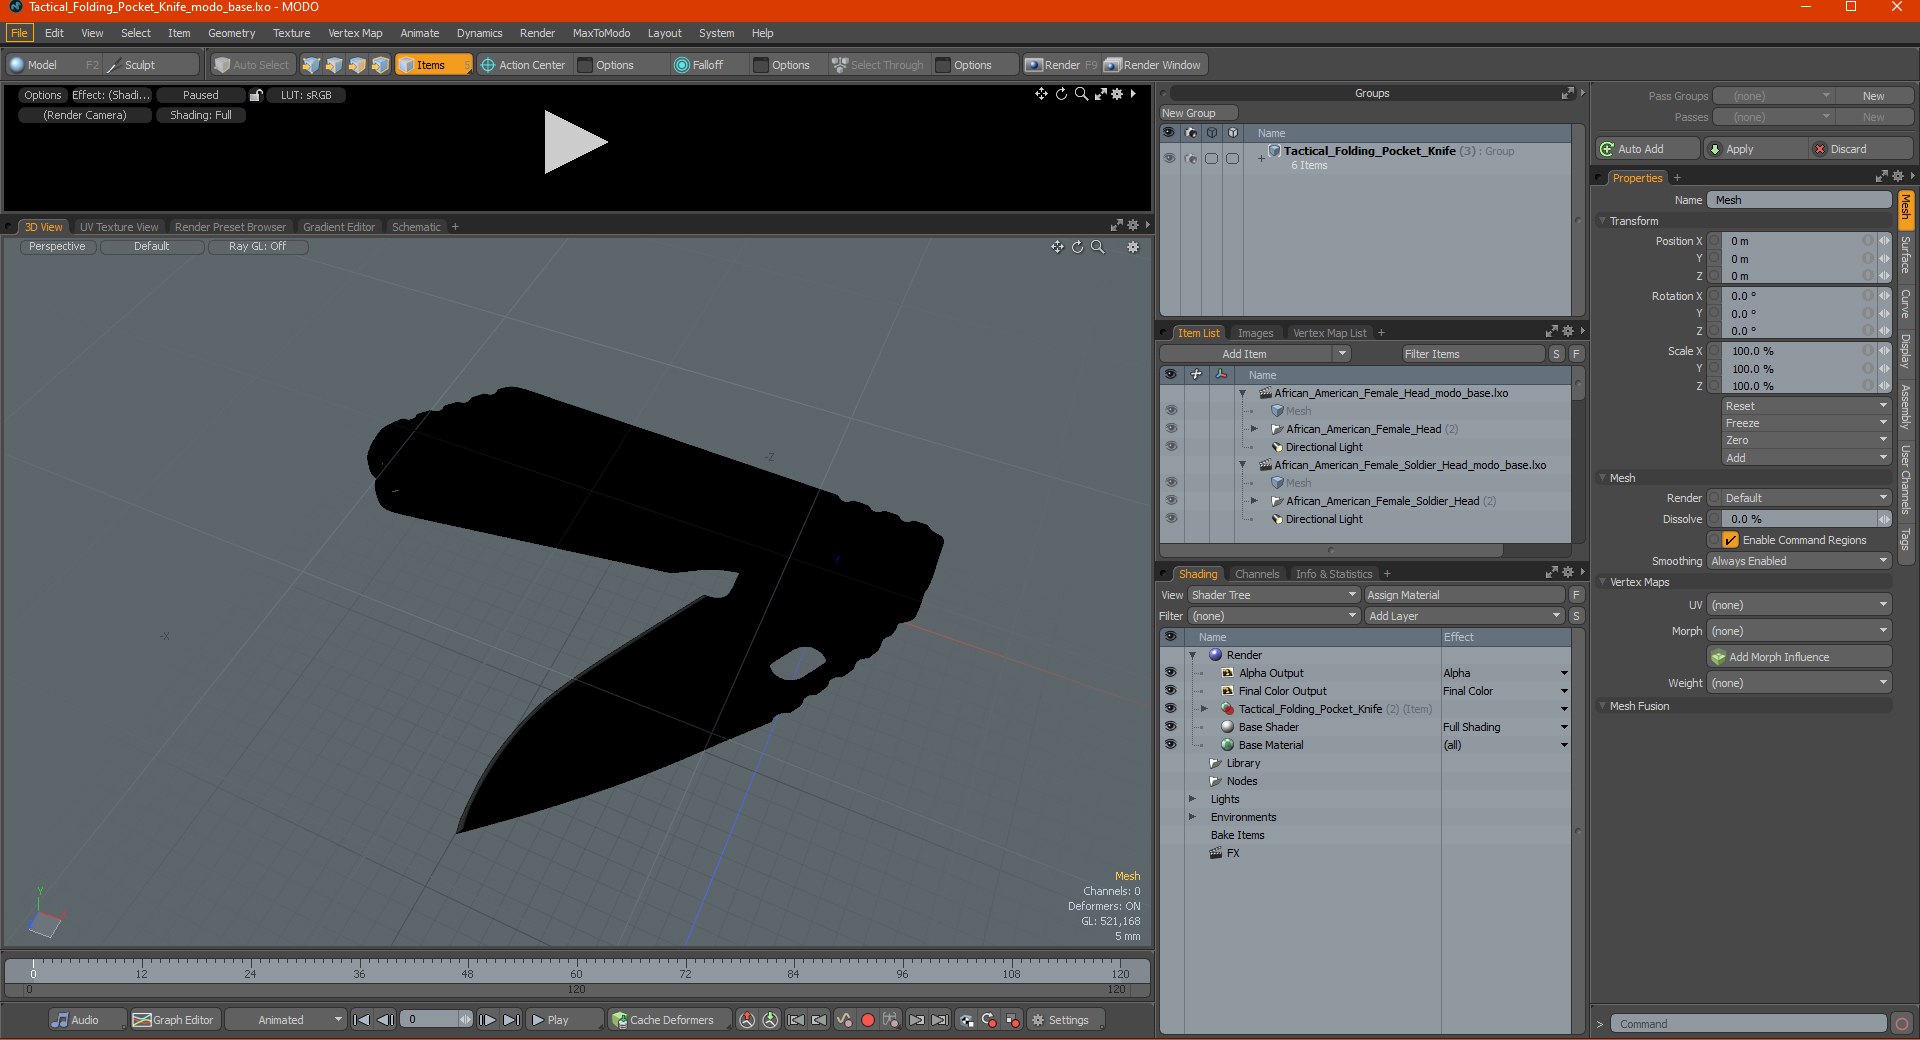Select Materials selection mode icon
Viewport: 1920px width, 1040px height.
[x=380, y=65]
